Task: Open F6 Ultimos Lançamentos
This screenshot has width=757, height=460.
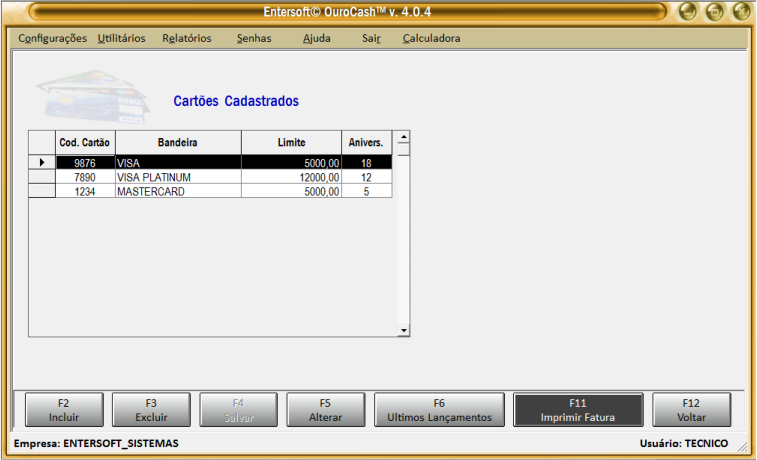Action: pyautogui.click(x=439, y=410)
